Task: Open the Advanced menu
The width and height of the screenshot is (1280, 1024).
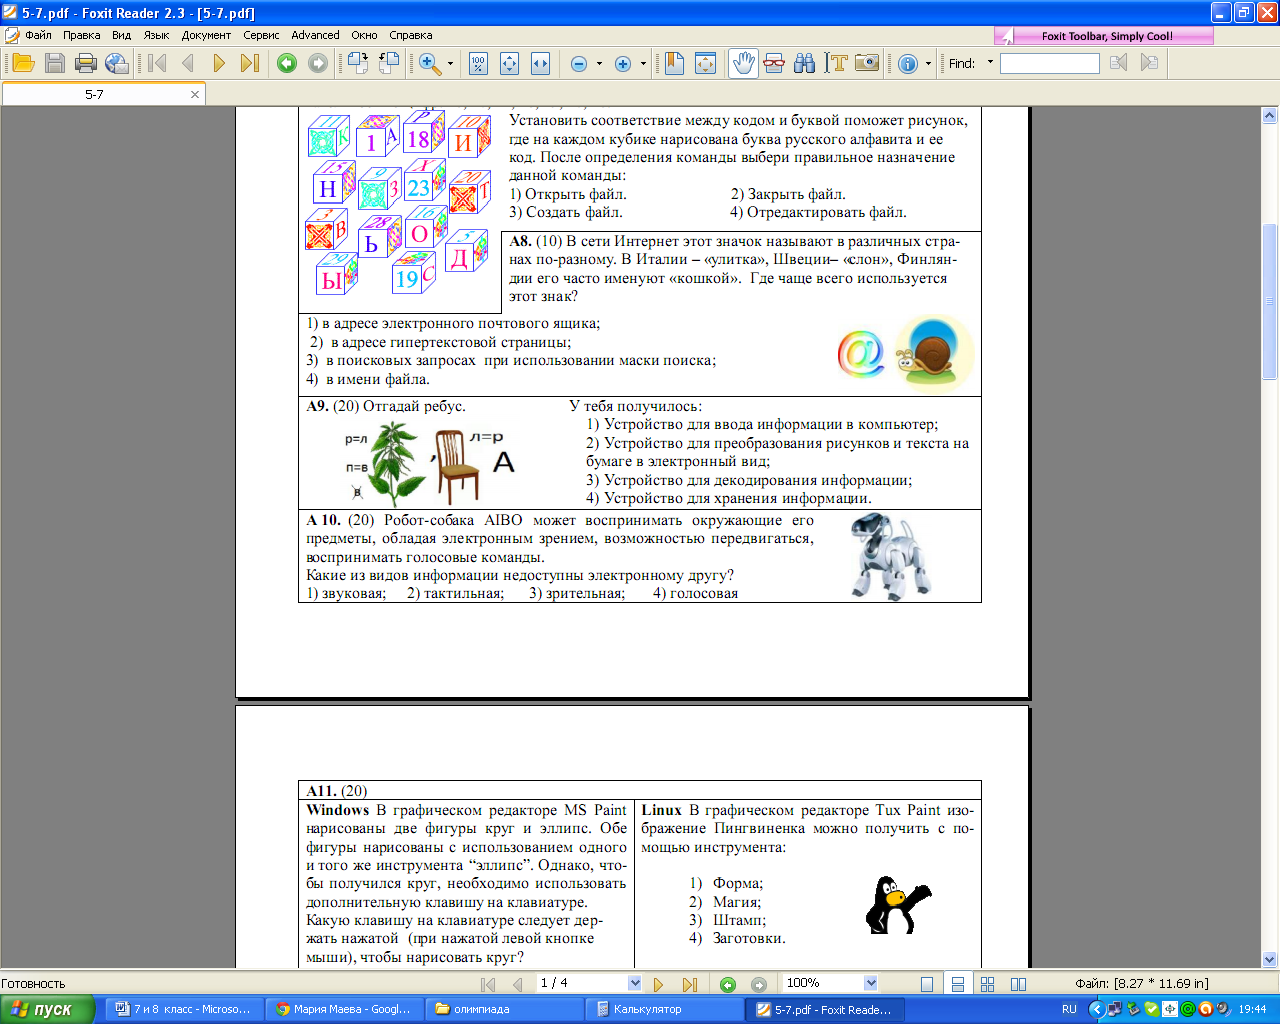Action: (x=315, y=35)
